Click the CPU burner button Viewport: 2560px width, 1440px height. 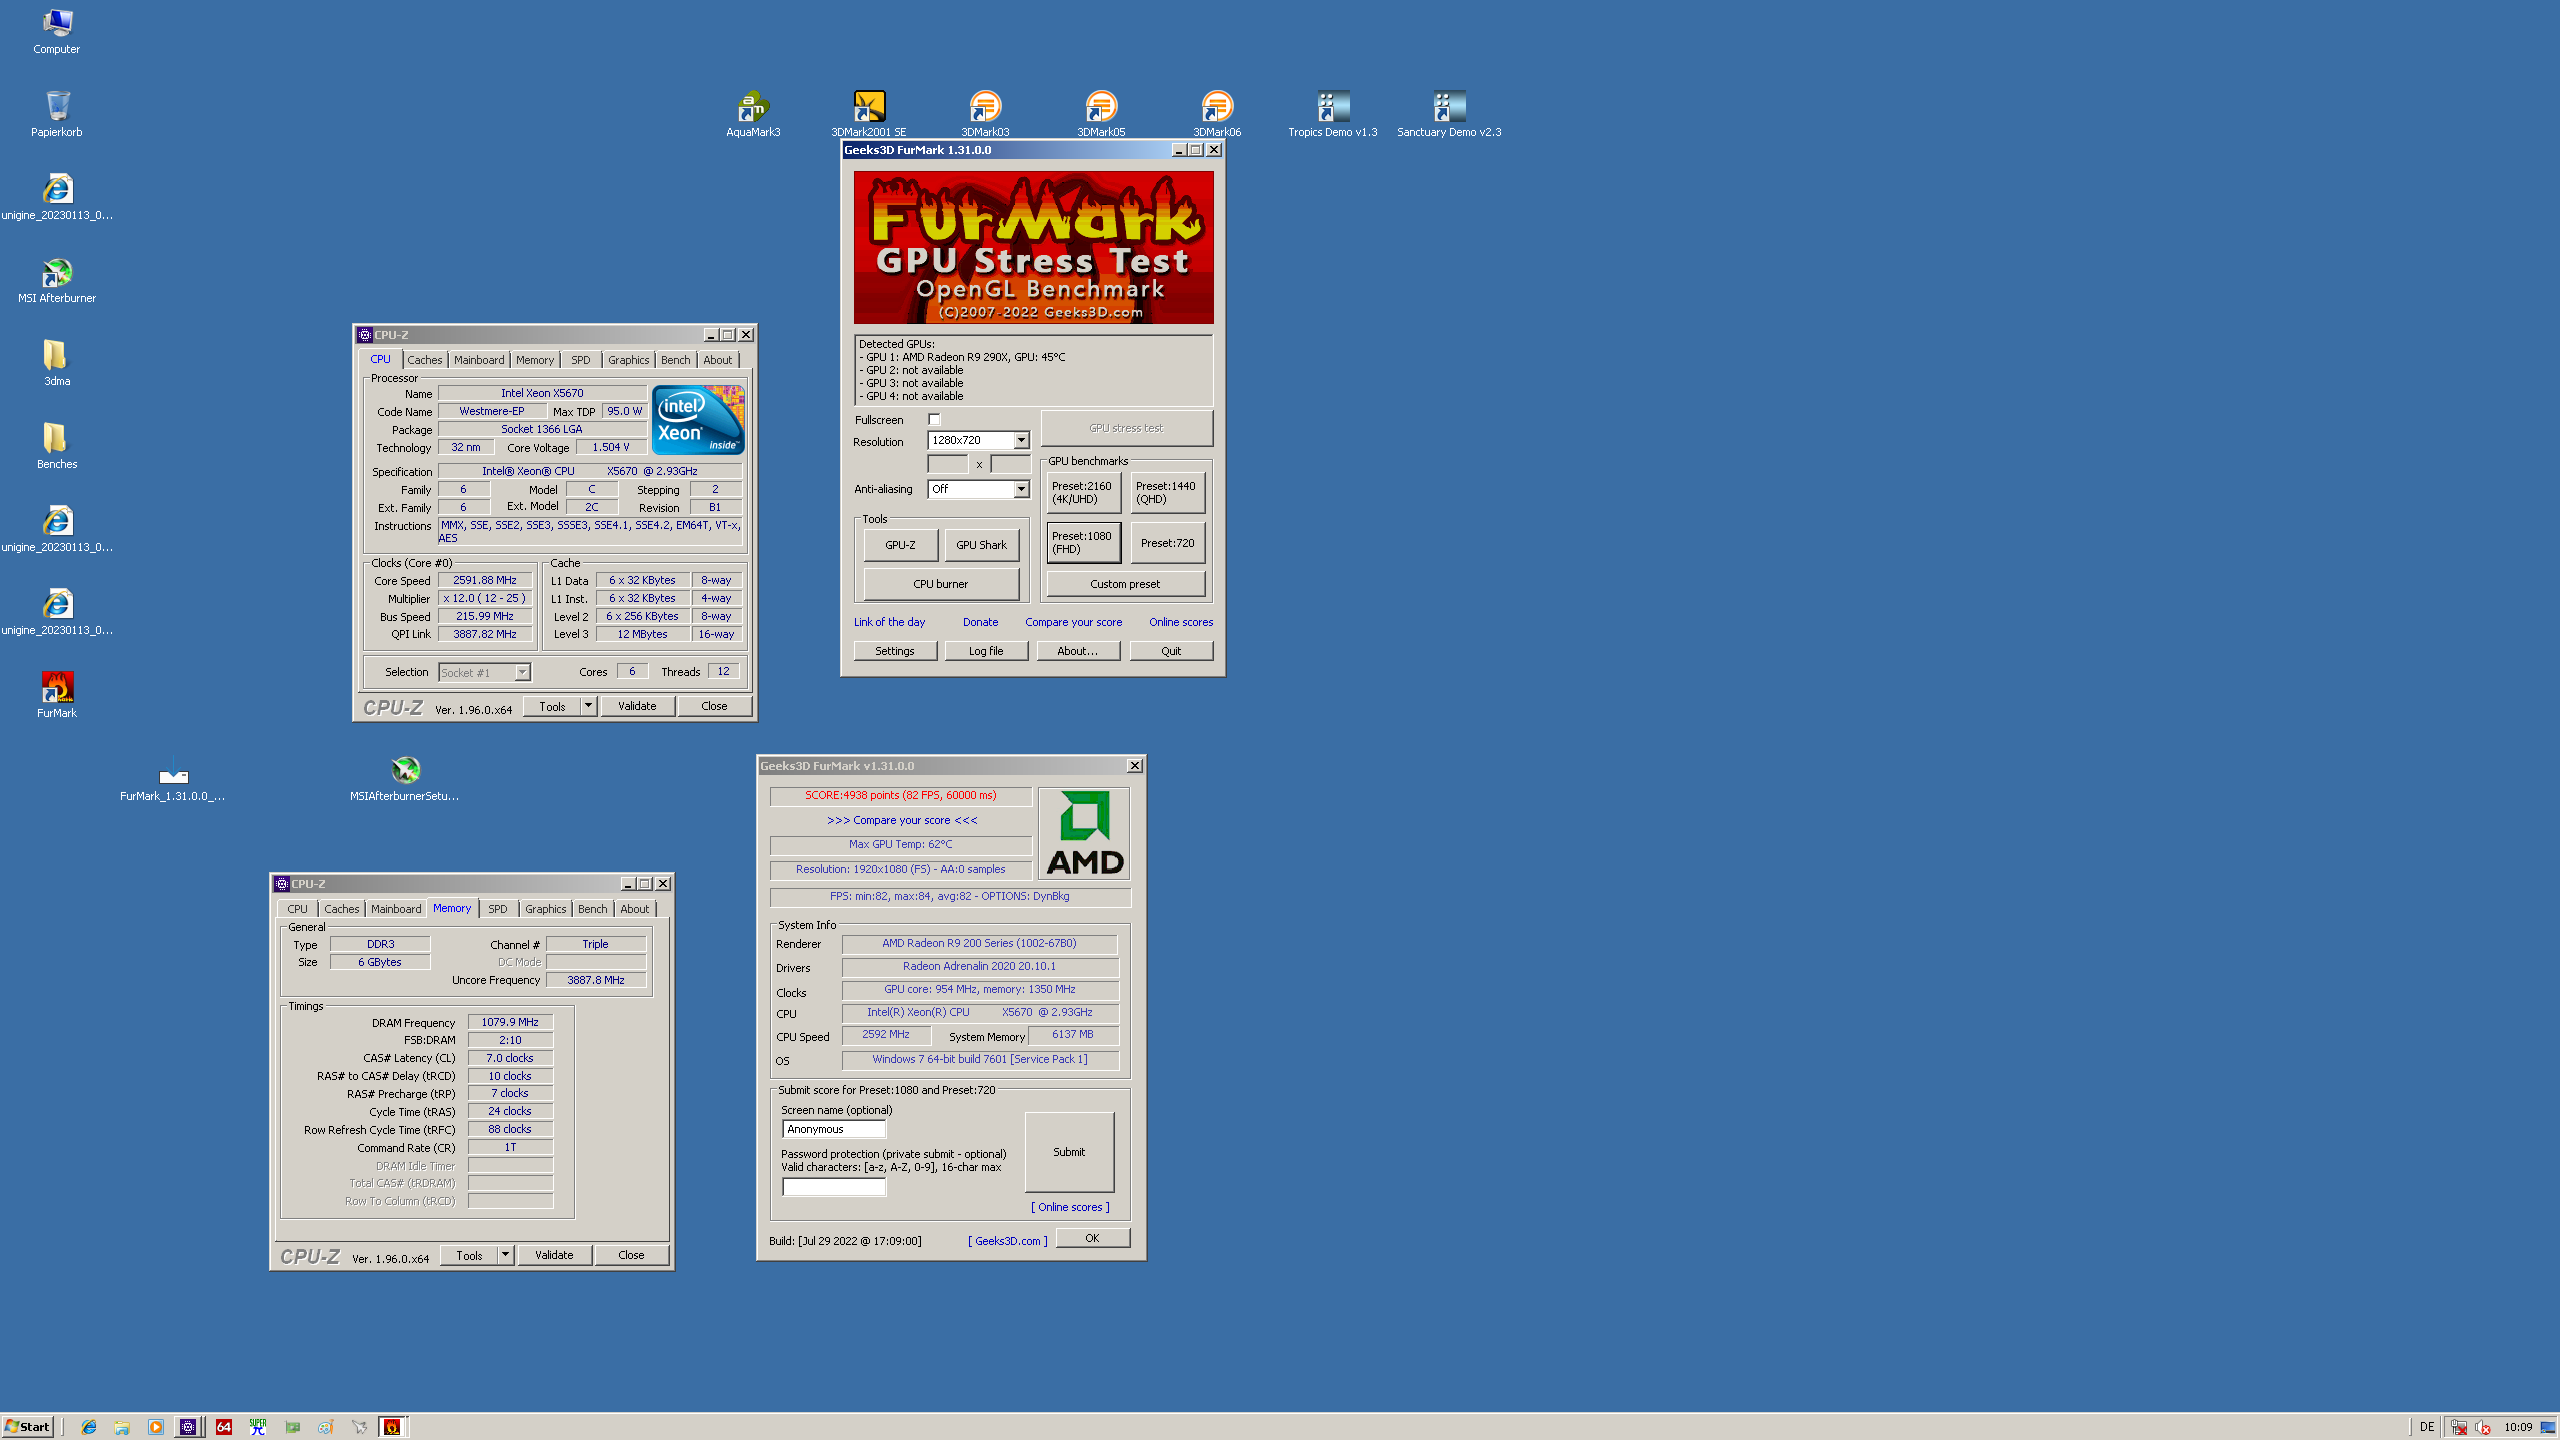940,584
